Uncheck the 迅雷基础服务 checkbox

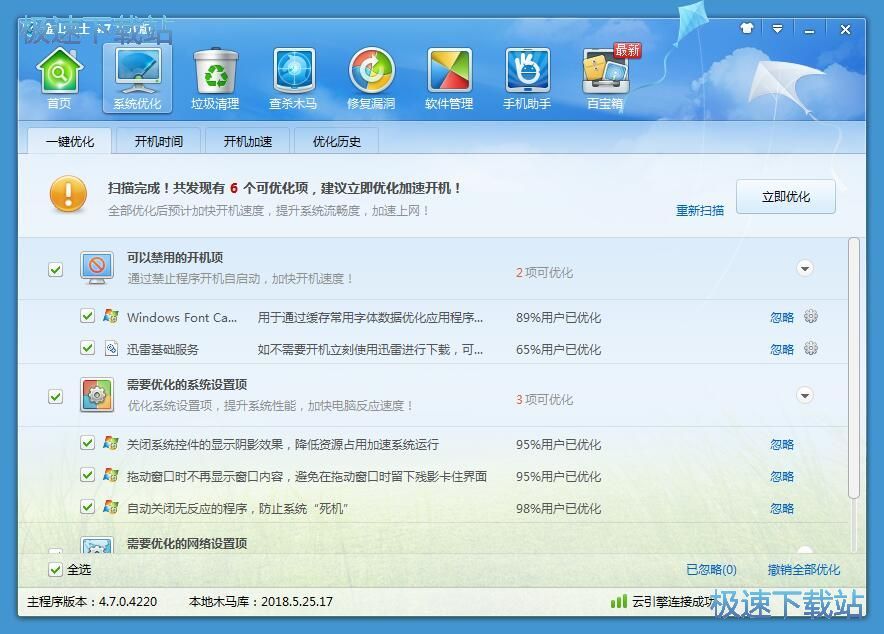pos(87,348)
